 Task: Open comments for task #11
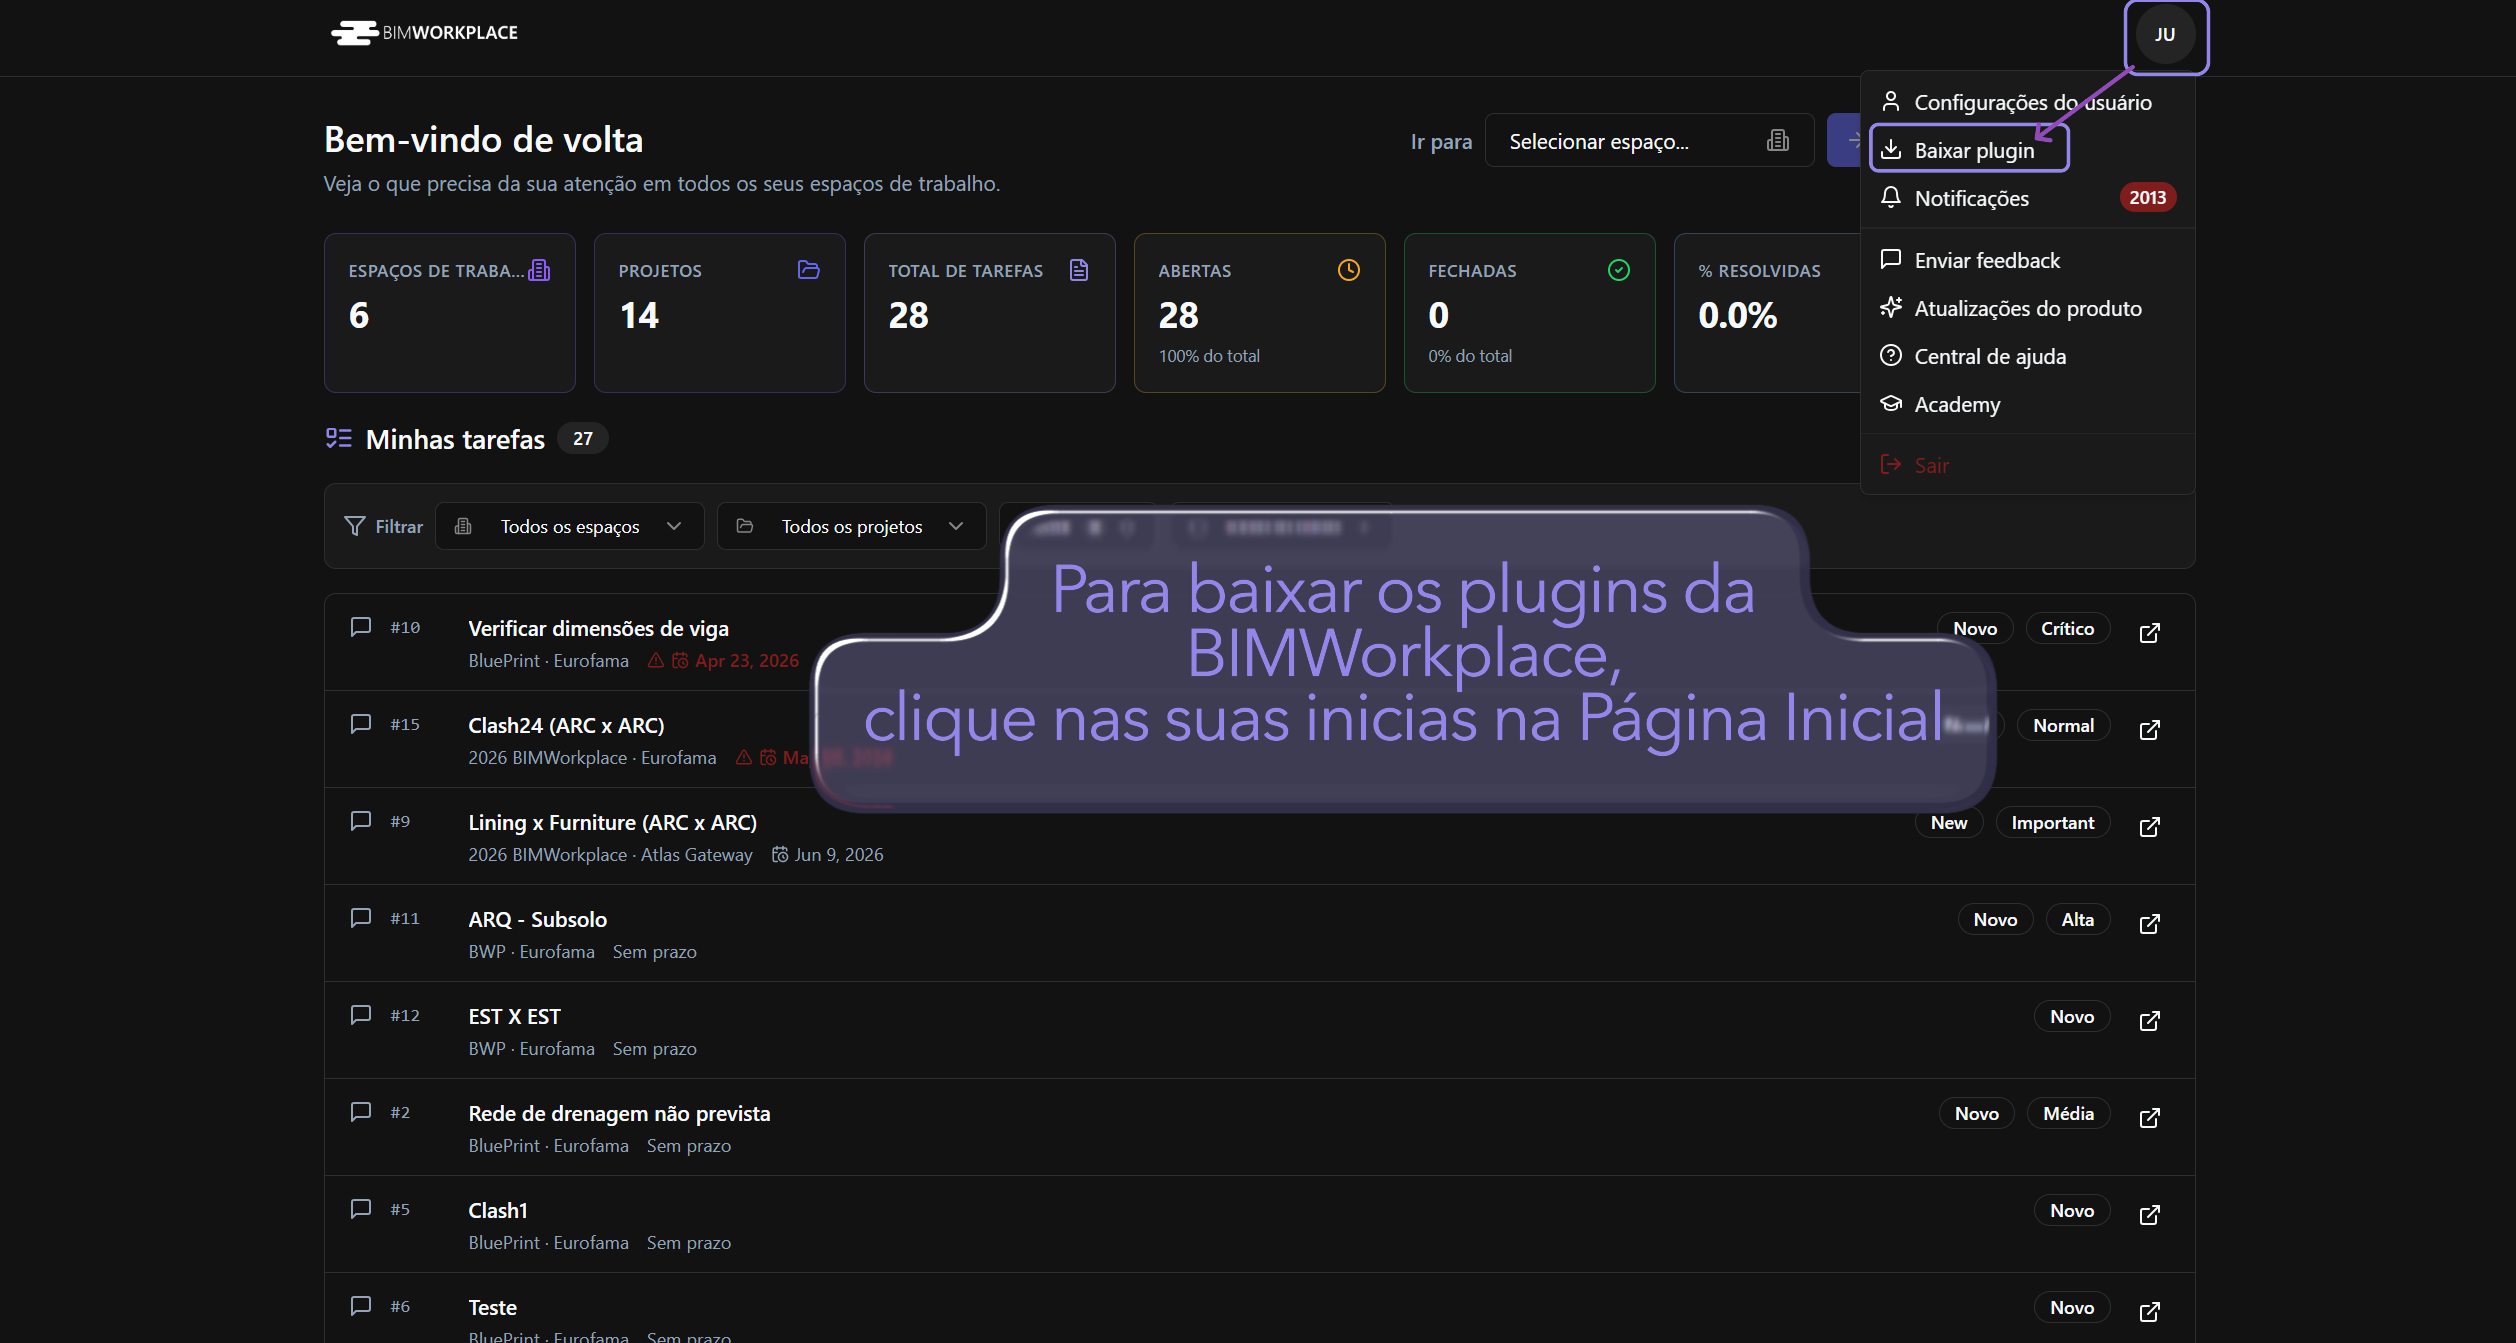pos(361,918)
